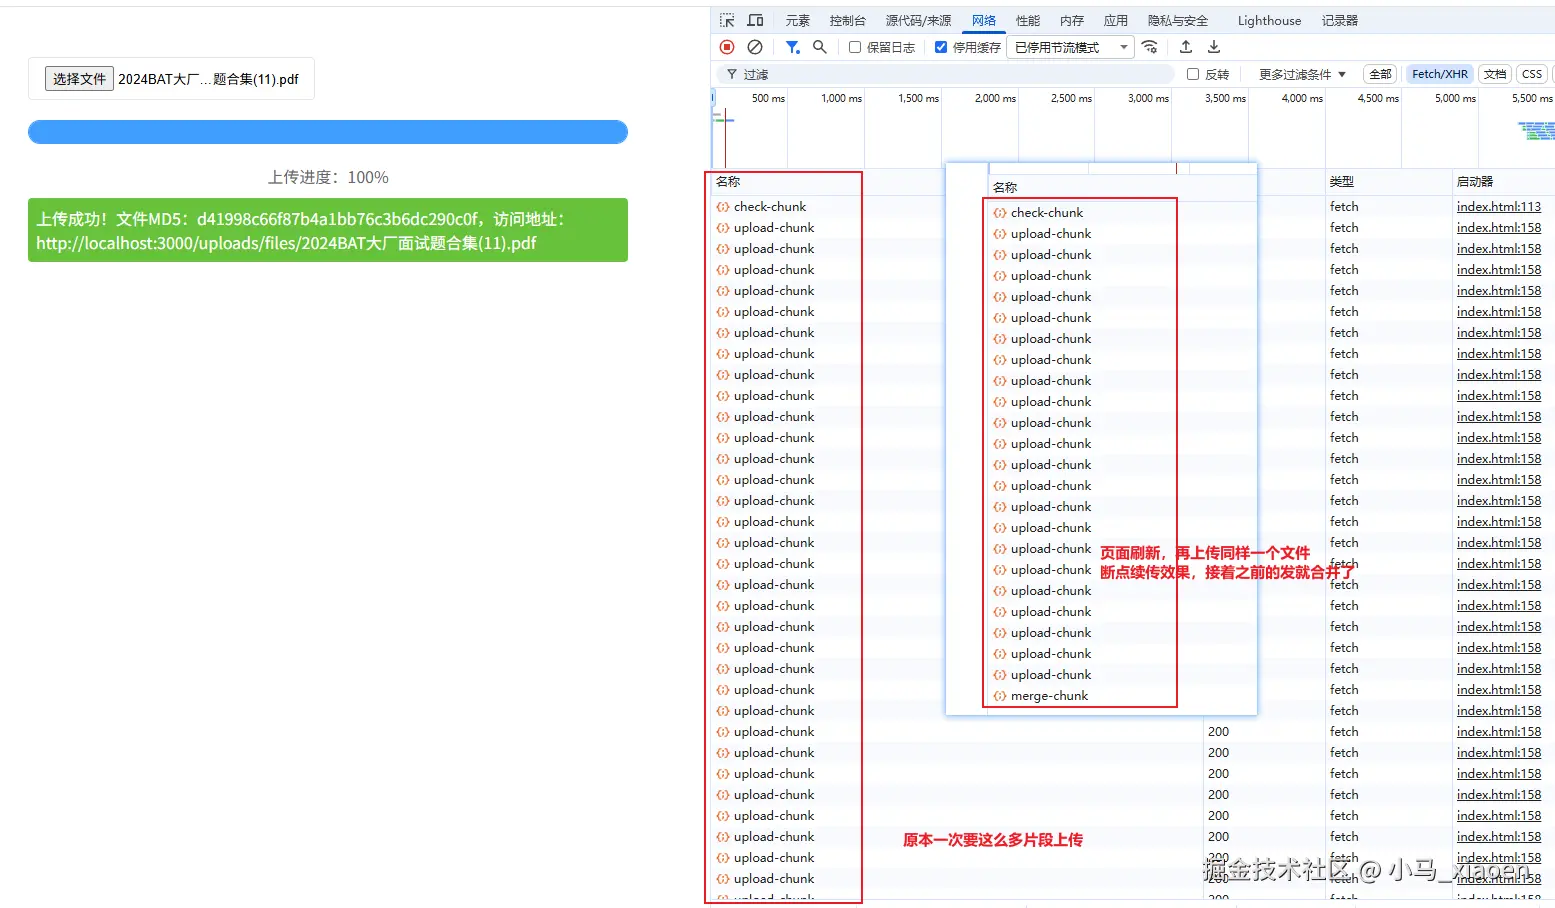
Task: Stop recording the network log
Action: (727, 47)
